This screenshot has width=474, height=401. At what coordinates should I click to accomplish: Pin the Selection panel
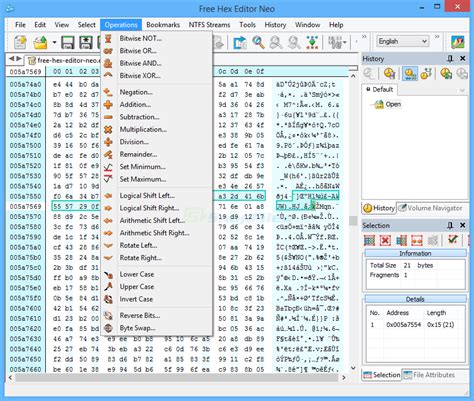pyautogui.click(x=450, y=225)
